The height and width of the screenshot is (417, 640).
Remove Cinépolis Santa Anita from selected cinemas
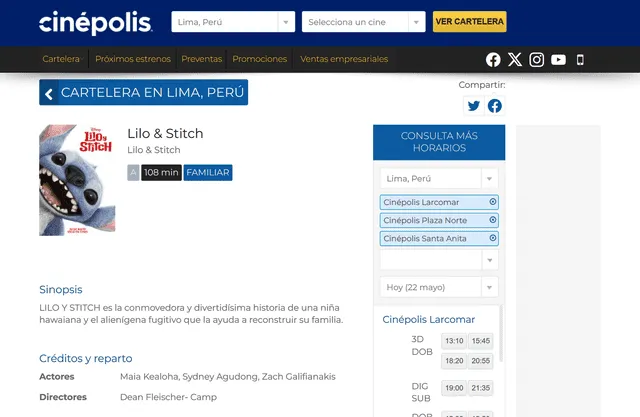pyautogui.click(x=493, y=238)
